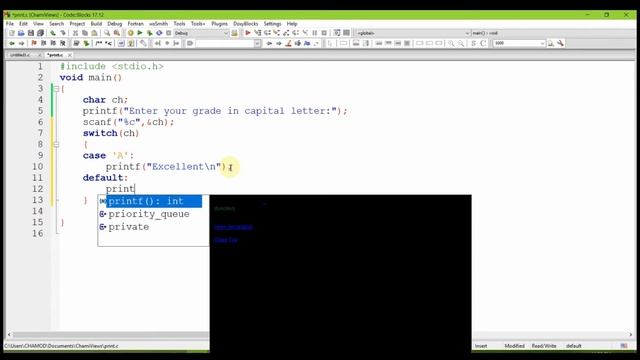Open the search text combo dropdown

click(x=258, y=43)
